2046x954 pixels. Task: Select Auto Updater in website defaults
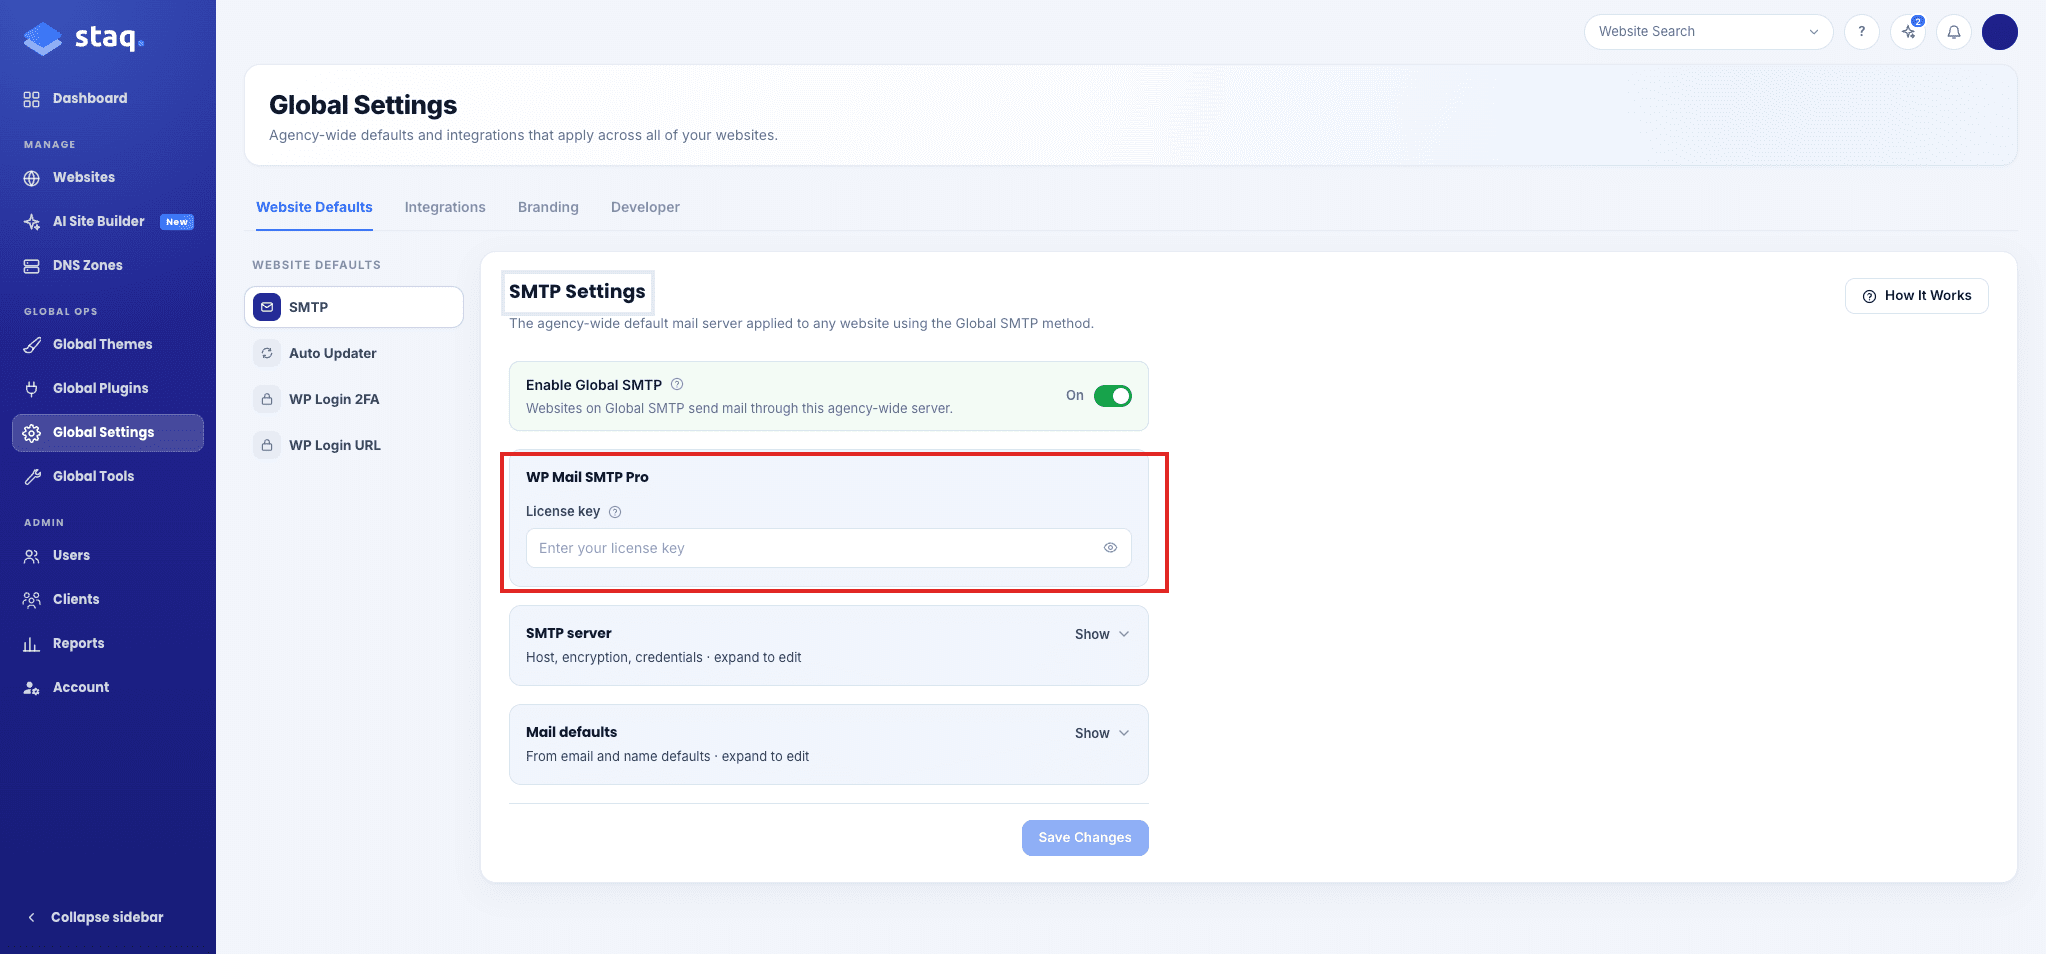pyautogui.click(x=354, y=353)
